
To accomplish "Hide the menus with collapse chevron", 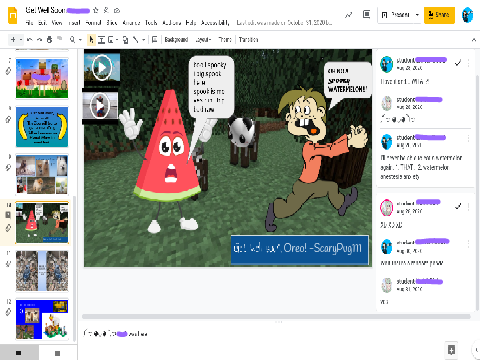I will pyautogui.click(x=474, y=40).
